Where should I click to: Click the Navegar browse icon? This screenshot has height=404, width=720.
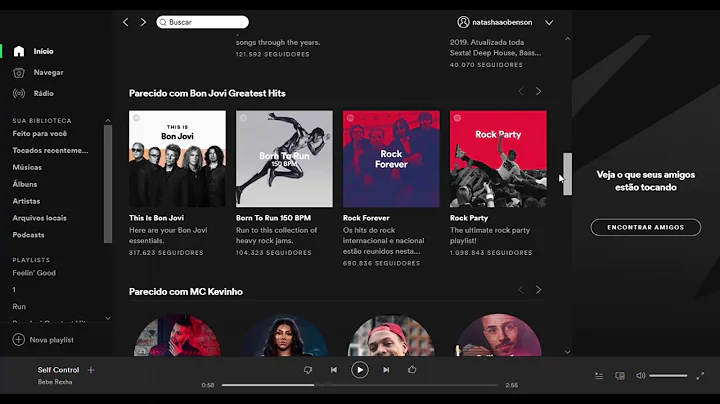pyautogui.click(x=19, y=73)
